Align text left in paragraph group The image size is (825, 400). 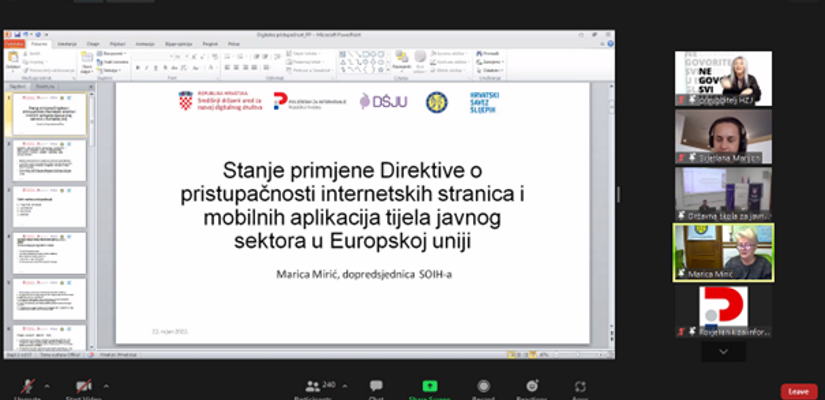point(228,68)
